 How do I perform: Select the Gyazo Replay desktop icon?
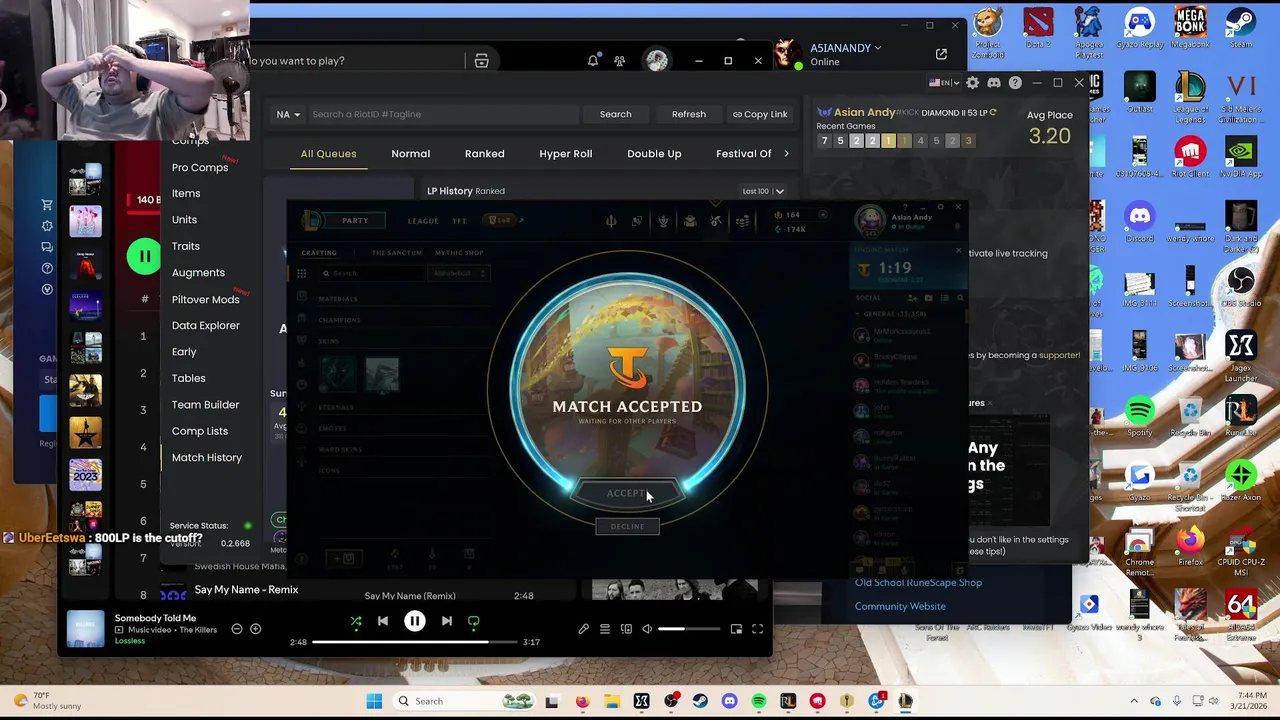click(x=1139, y=29)
